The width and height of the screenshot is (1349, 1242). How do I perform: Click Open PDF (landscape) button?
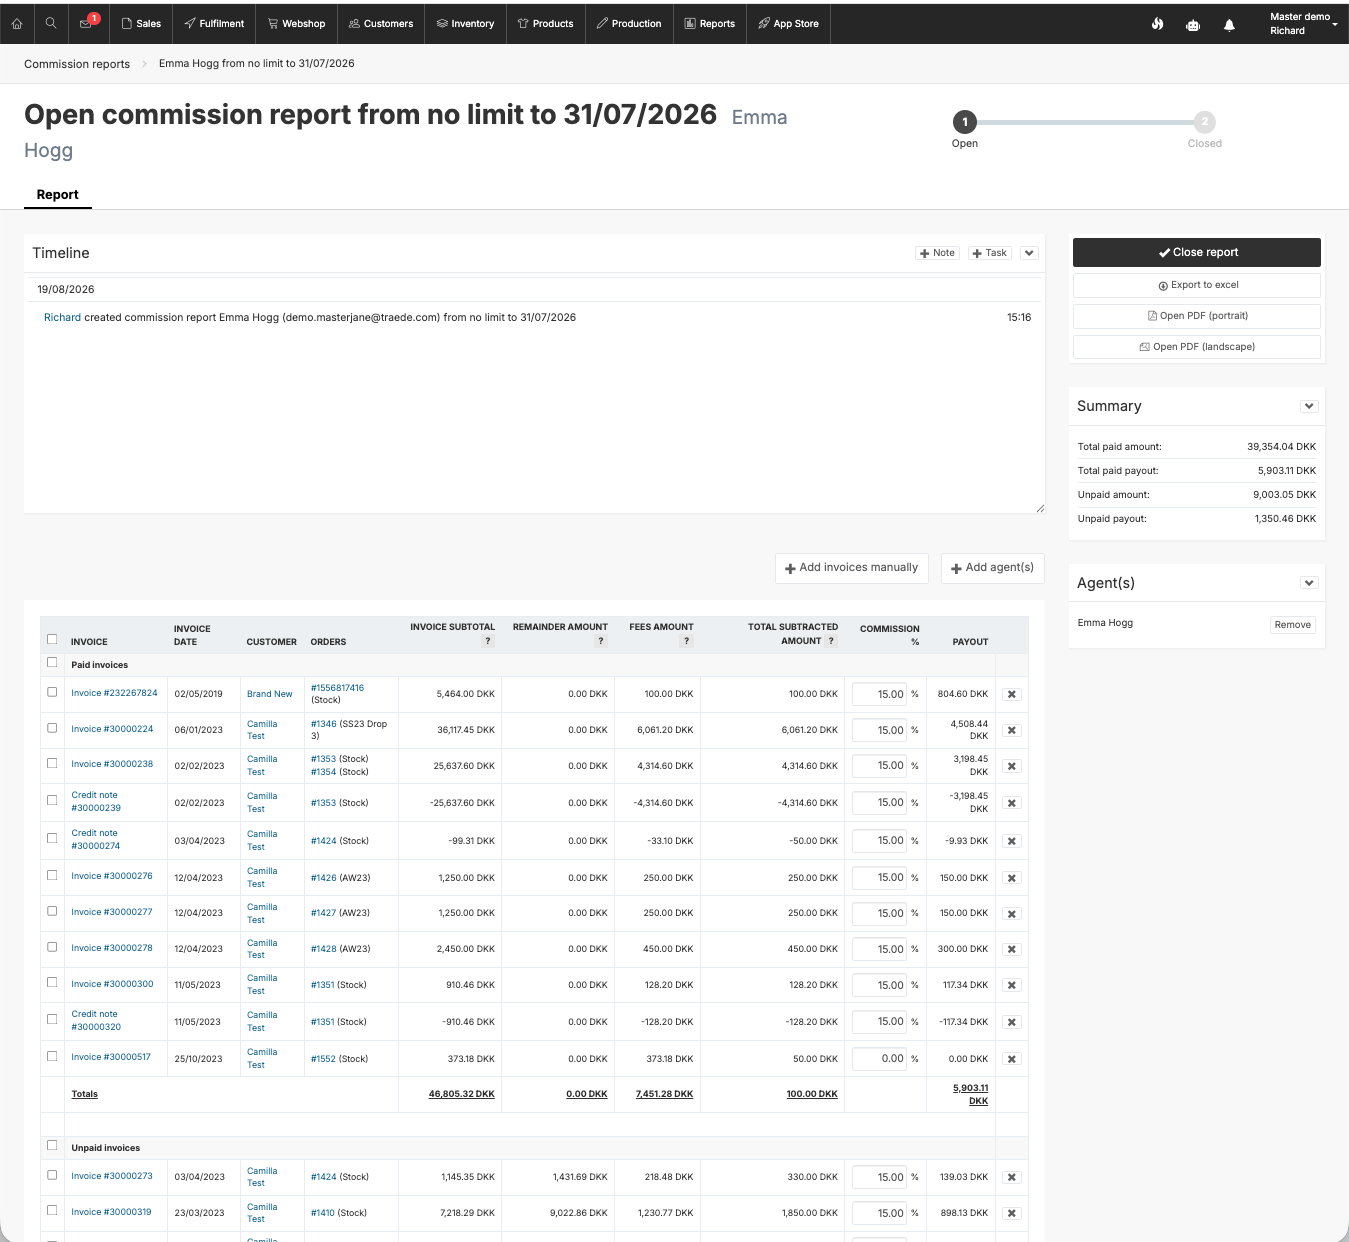coord(1197,347)
